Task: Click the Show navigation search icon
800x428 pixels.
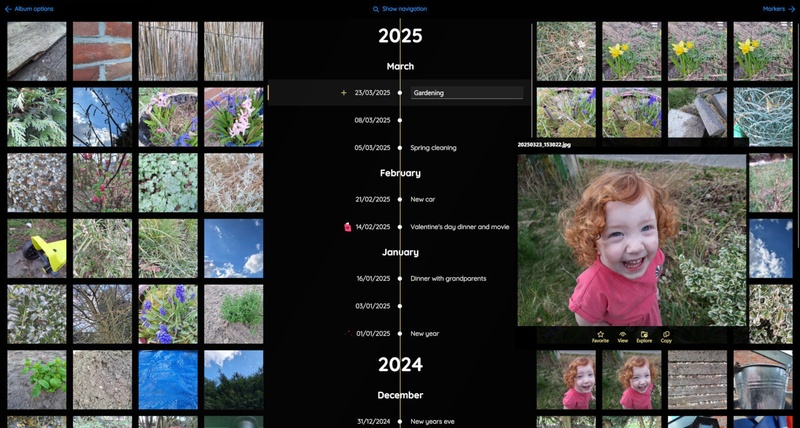Action: pos(376,9)
